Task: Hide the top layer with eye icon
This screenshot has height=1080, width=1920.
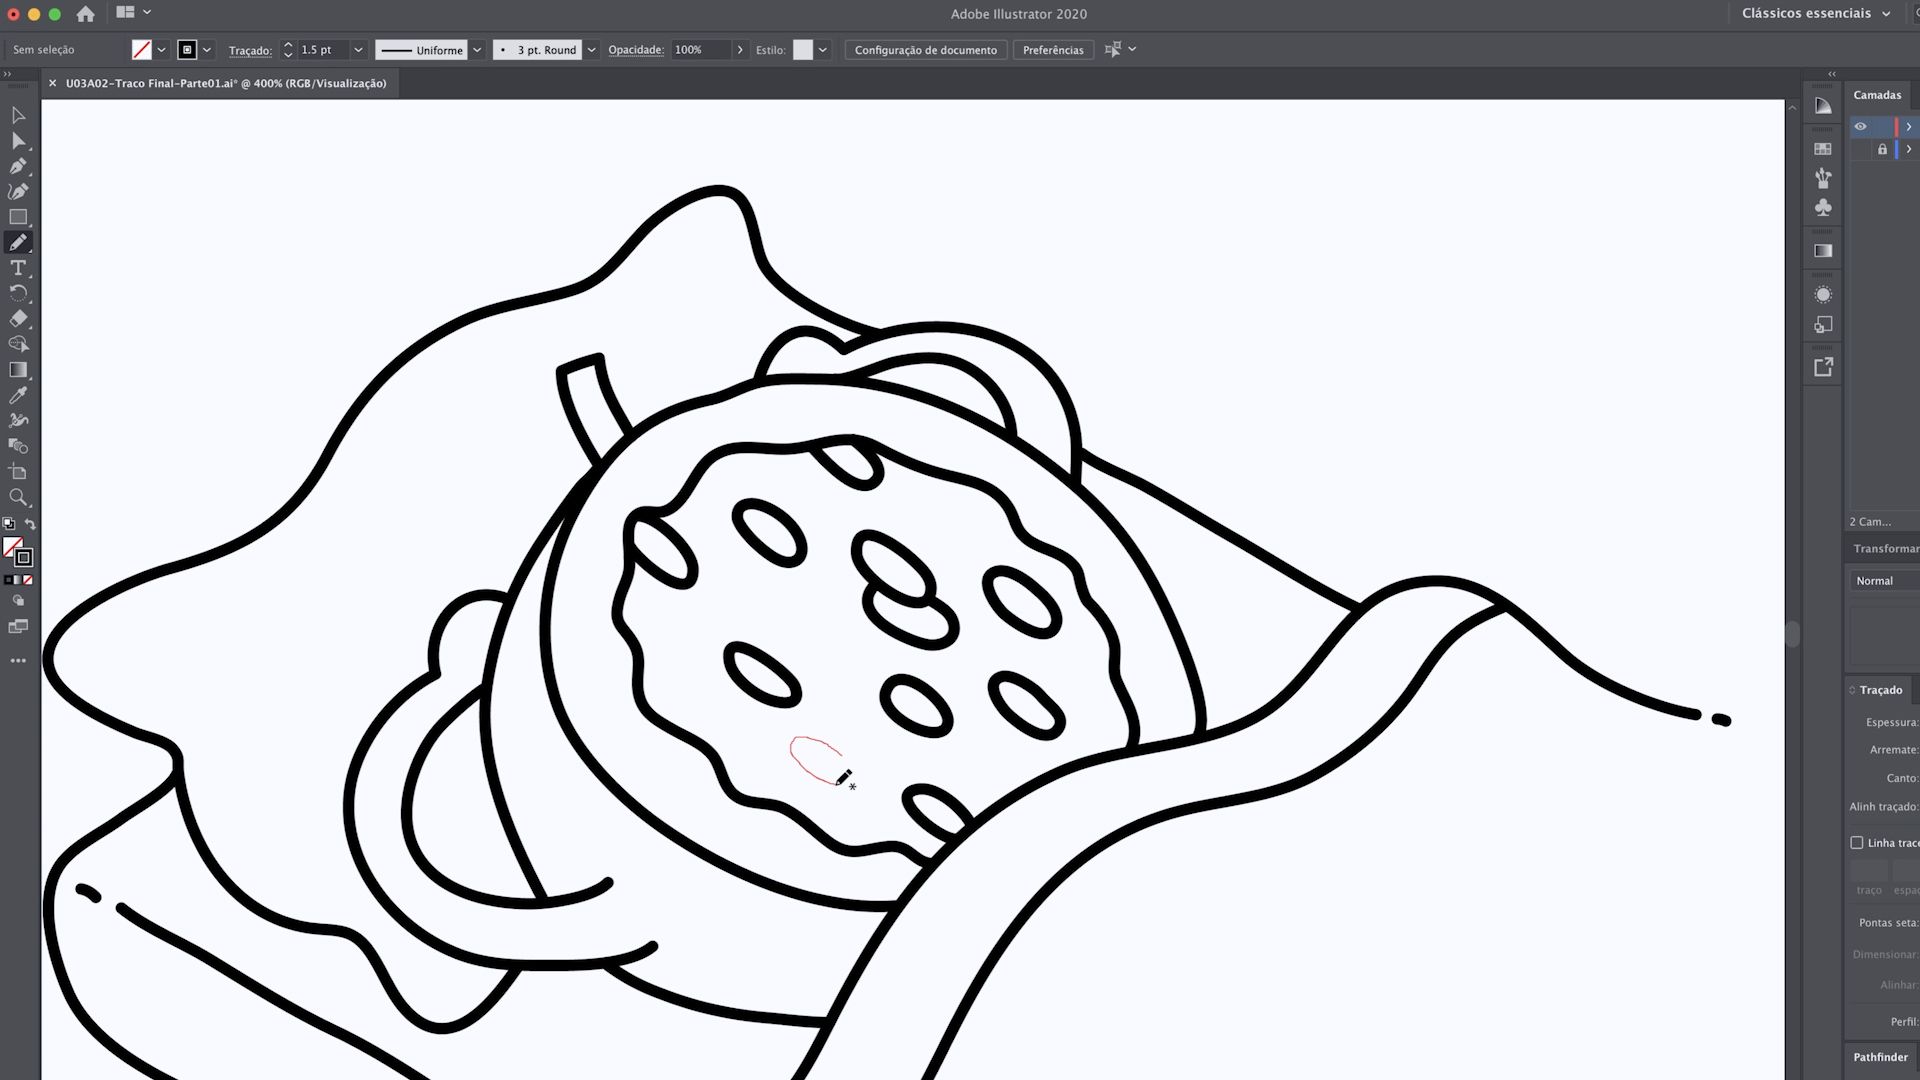Action: click(x=1860, y=126)
